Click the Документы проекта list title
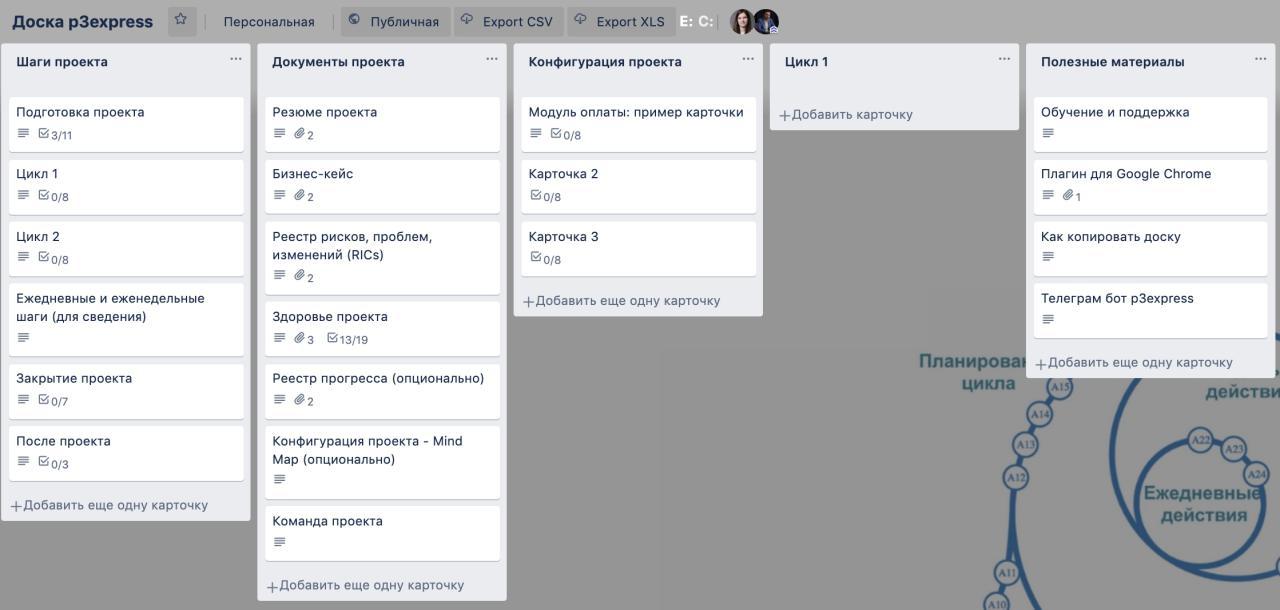Viewport: 1280px width, 610px height. 338,61
